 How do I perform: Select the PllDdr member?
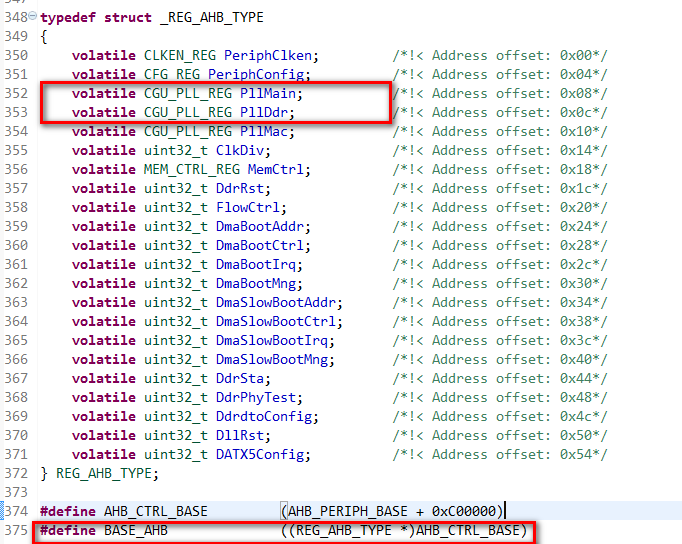point(264,113)
